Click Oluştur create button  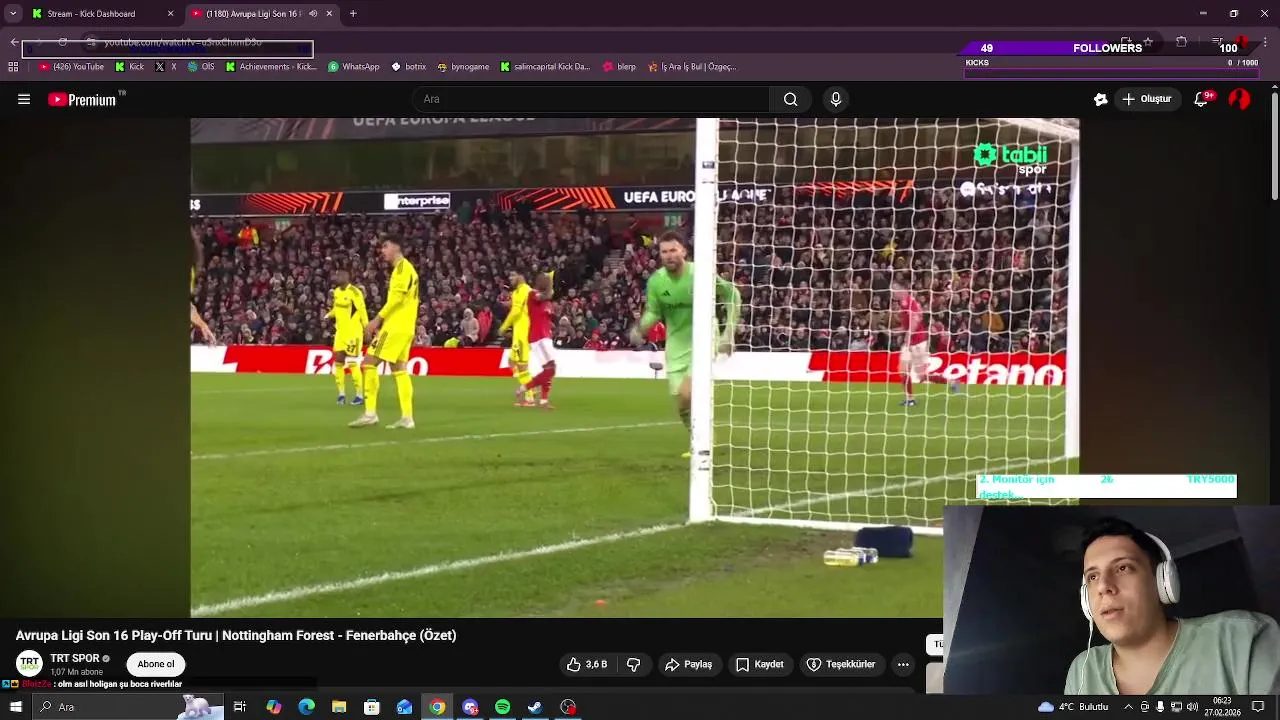tap(1146, 99)
